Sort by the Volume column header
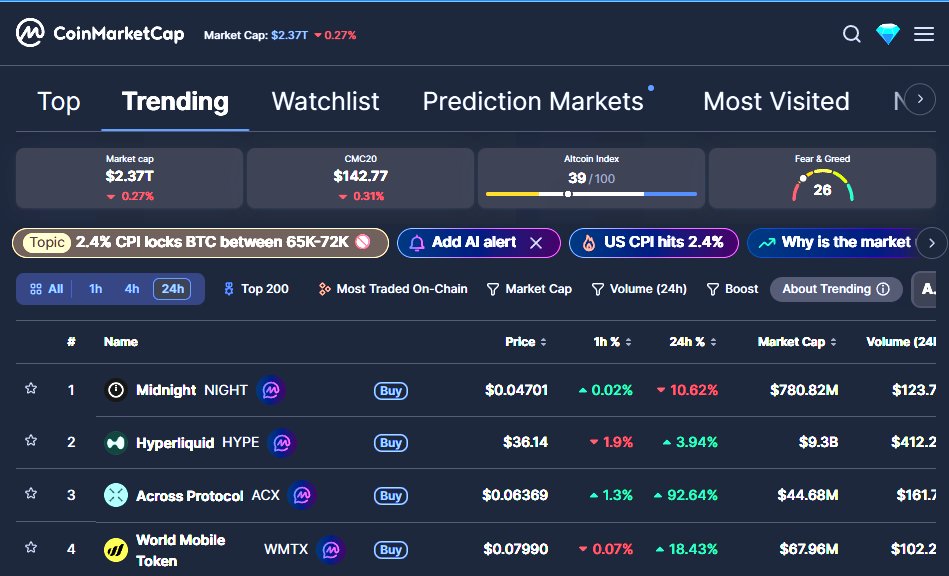The image size is (949, 576). 901,342
